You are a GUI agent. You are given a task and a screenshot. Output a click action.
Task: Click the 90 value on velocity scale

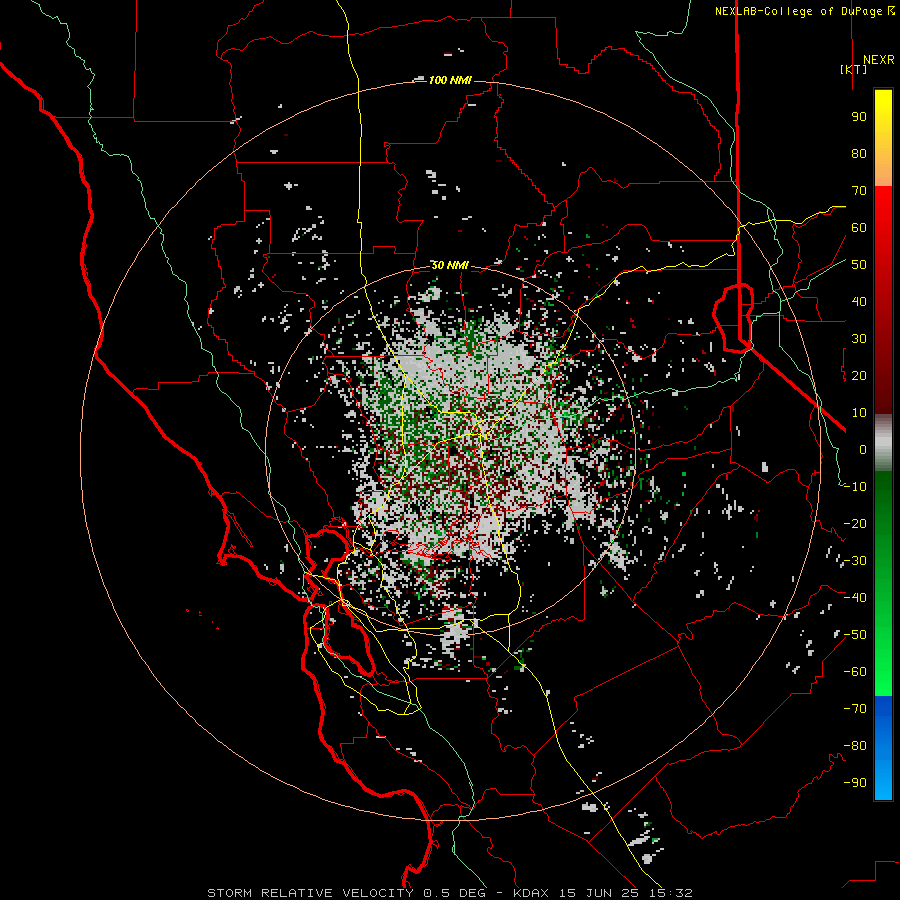[x=859, y=117]
